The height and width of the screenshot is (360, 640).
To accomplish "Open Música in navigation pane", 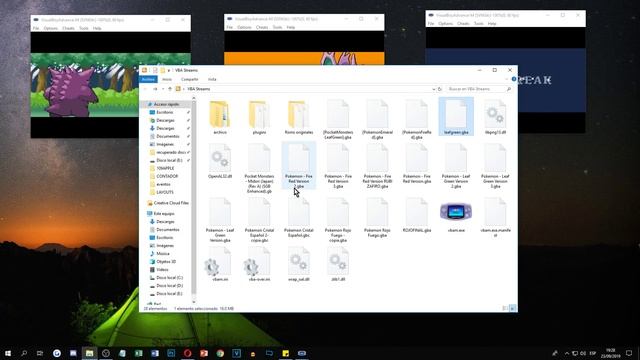I will (x=162, y=253).
